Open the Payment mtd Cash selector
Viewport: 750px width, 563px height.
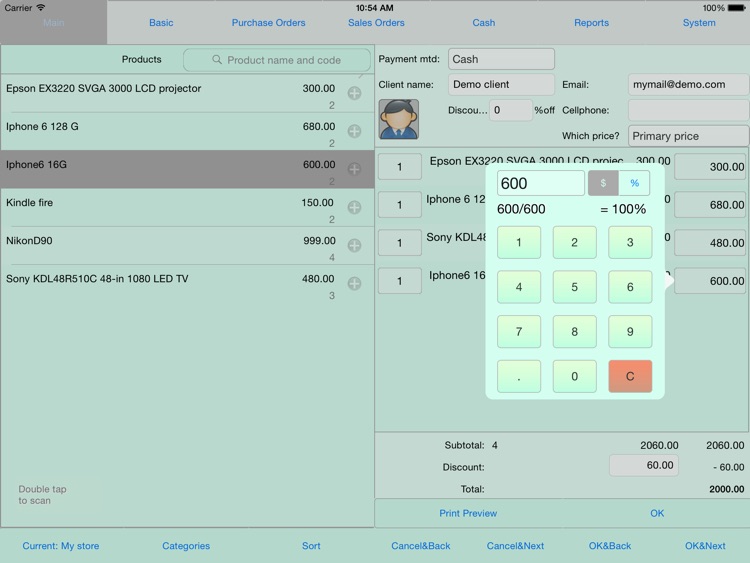pos(501,59)
